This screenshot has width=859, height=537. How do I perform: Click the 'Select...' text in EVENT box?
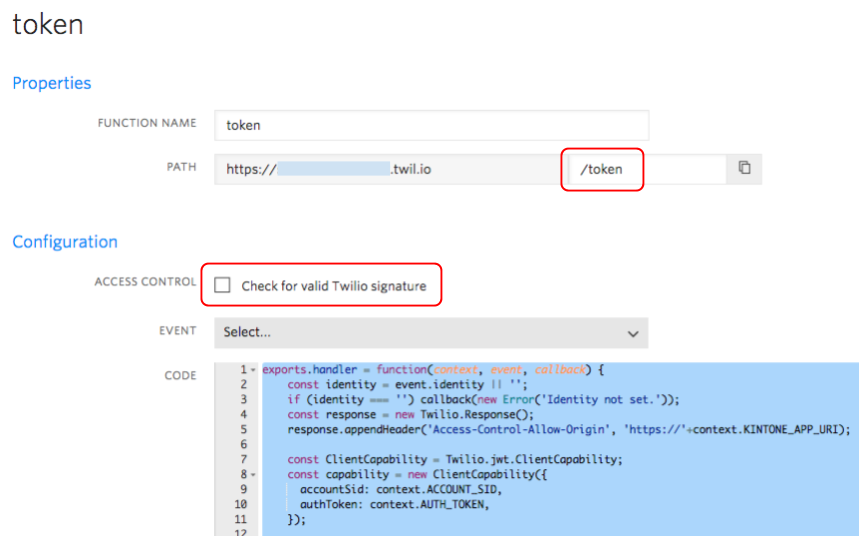(247, 332)
